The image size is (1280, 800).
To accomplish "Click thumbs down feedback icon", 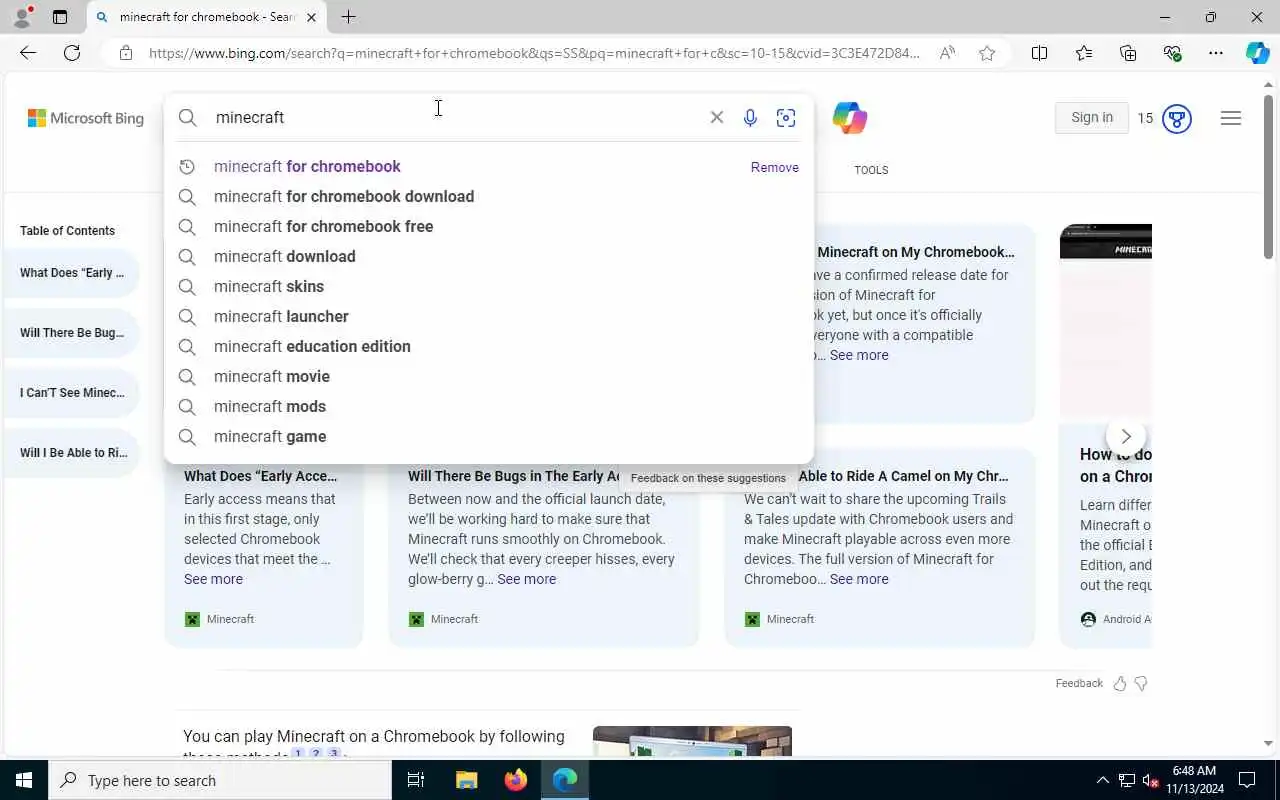I will (1141, 683).
